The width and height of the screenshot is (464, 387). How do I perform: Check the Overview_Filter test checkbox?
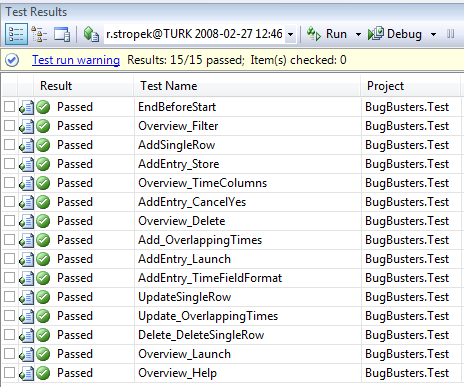9,126
